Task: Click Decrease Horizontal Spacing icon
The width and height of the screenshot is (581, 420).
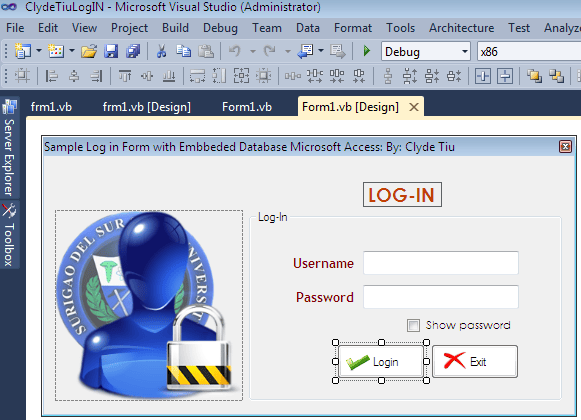Action: coord(337,76)
